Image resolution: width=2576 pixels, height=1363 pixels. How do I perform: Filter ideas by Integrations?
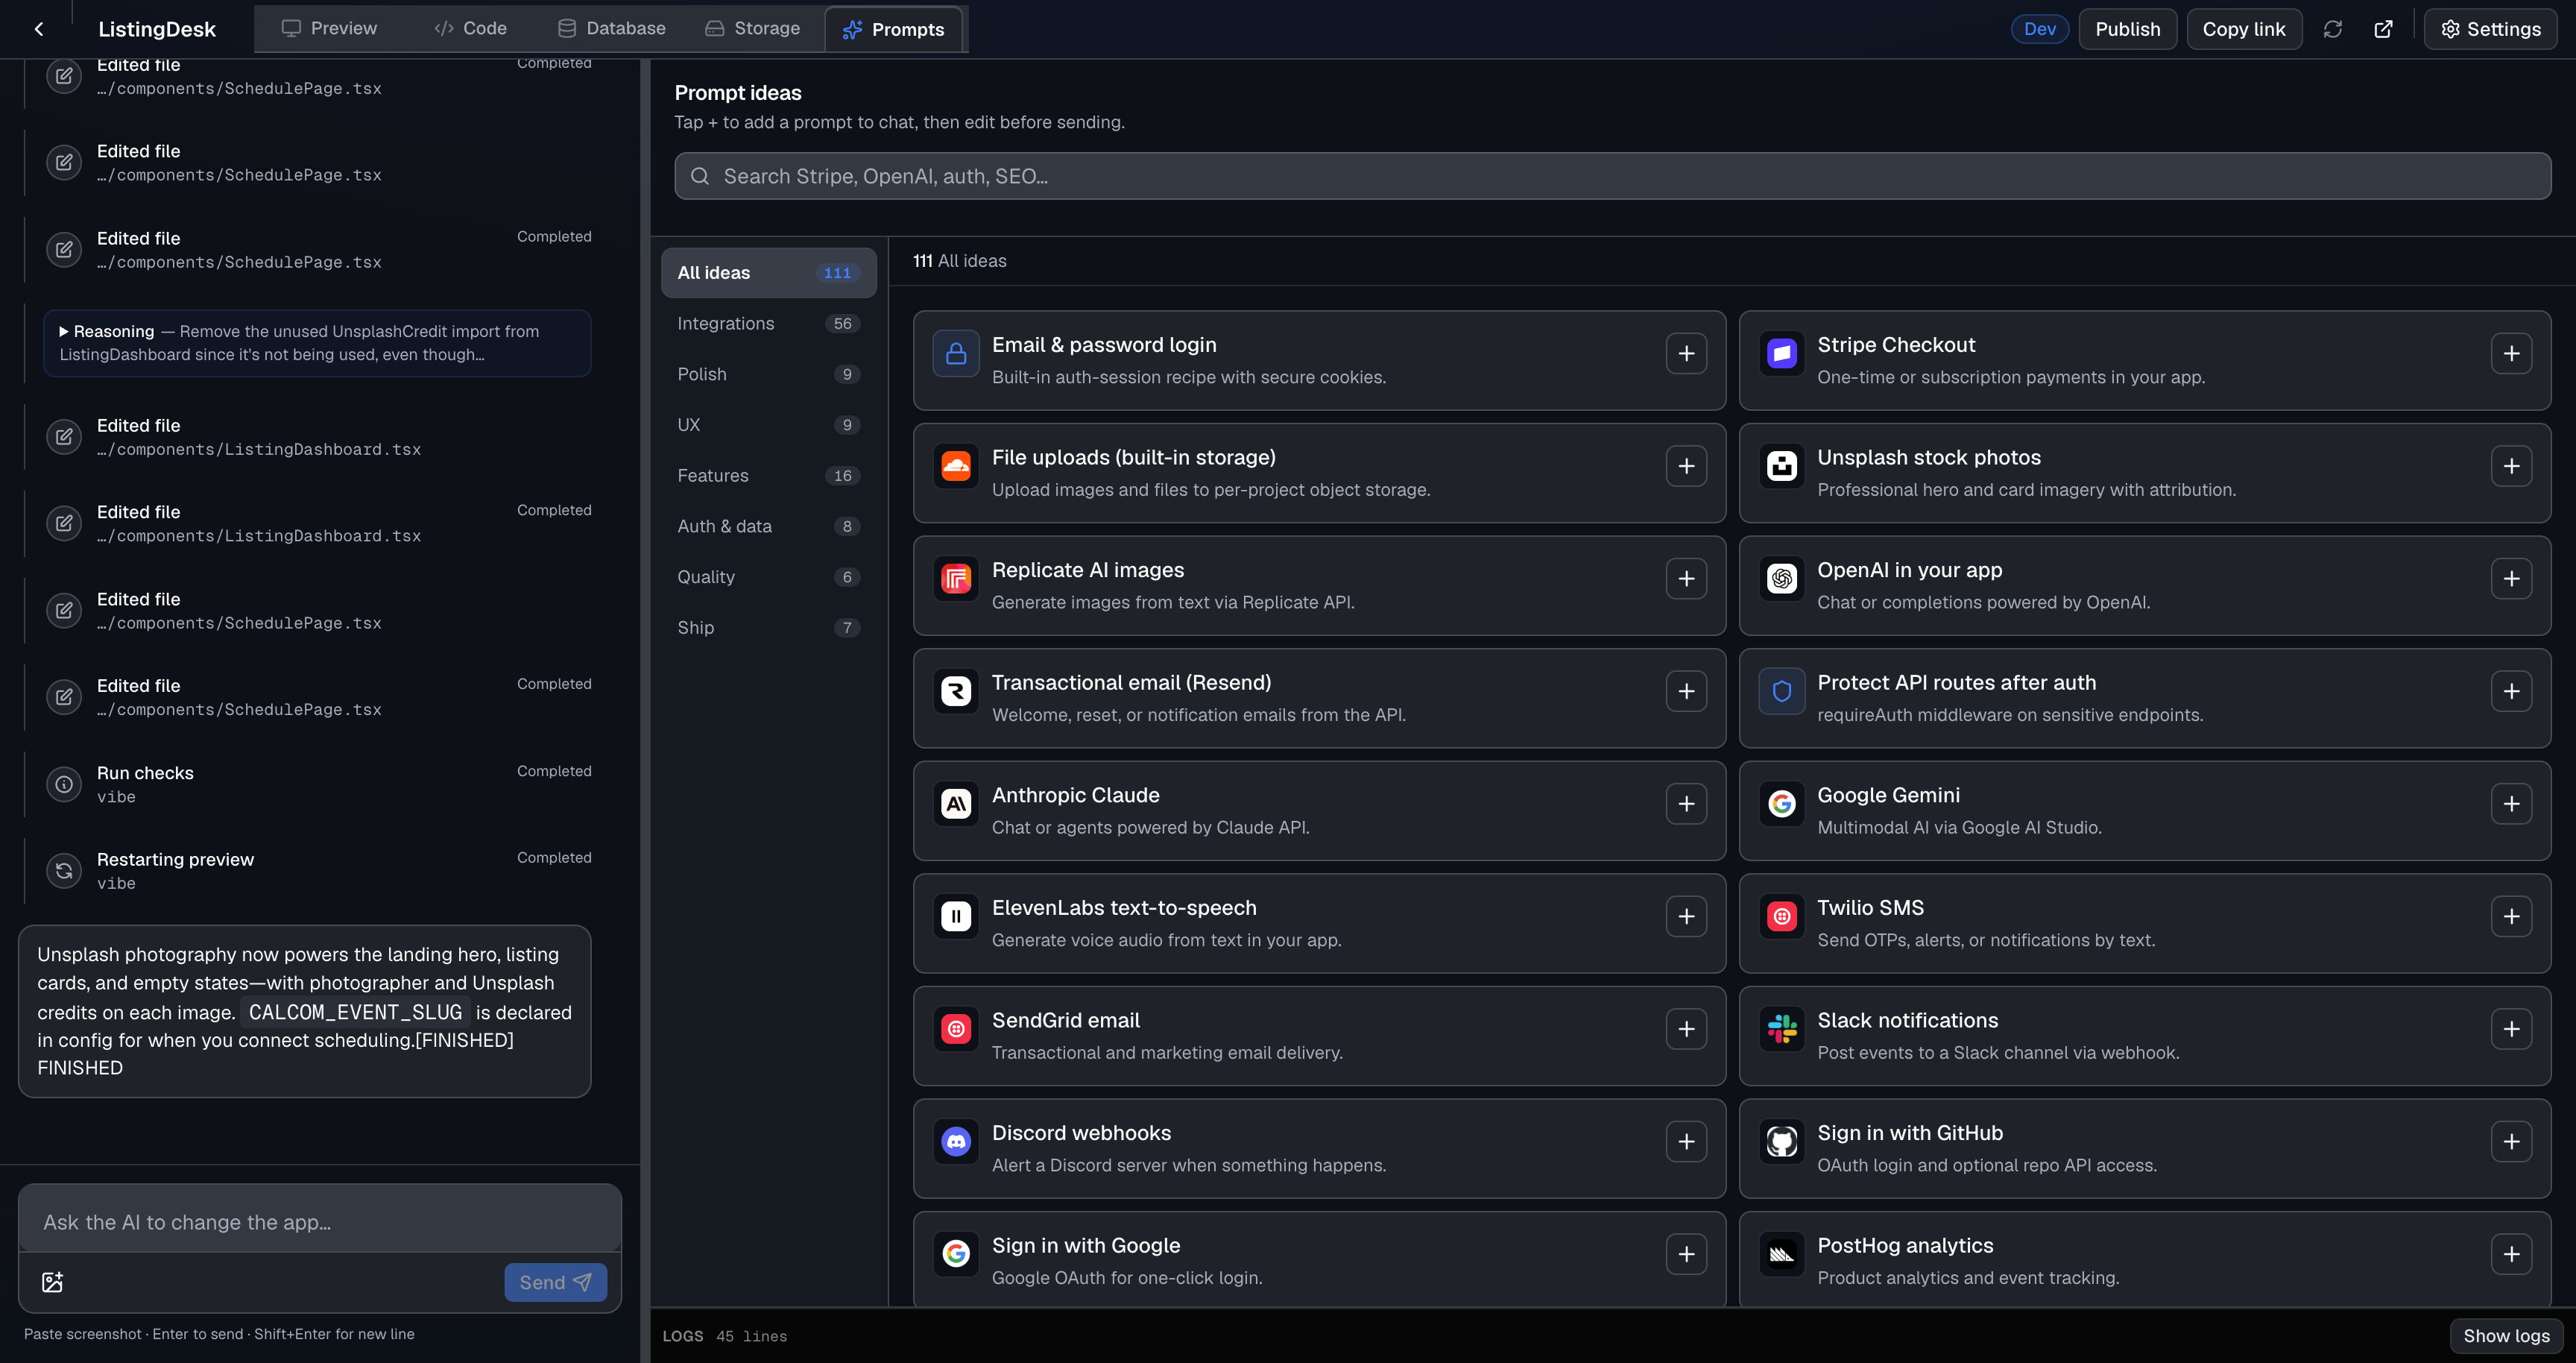click(768, 323)
